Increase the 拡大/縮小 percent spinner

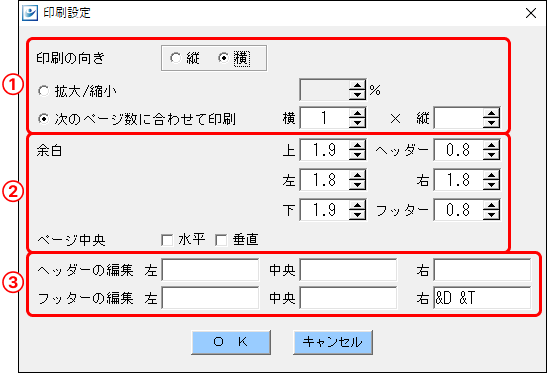[x=357, y=85]
